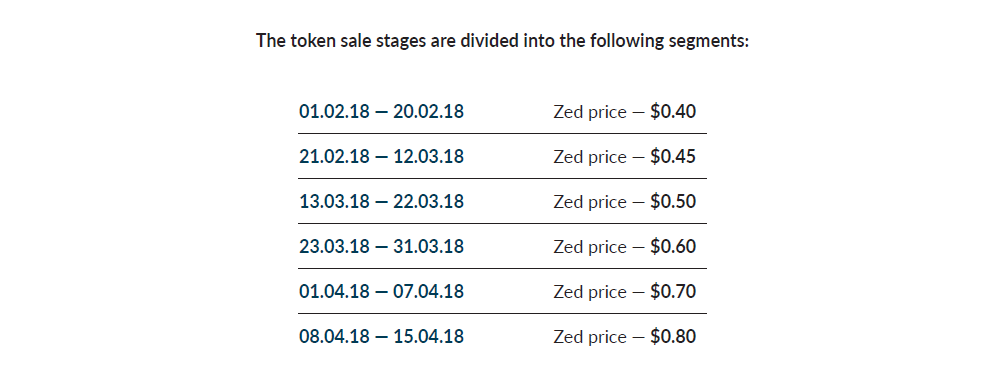
Task: Select date range 13.03.18 — 22.03.18
Action: click(x=381, y=202)
